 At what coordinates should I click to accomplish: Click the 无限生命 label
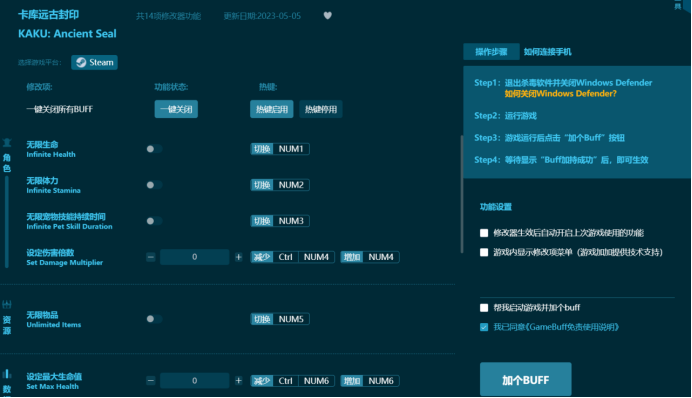[x=42, y=144]
